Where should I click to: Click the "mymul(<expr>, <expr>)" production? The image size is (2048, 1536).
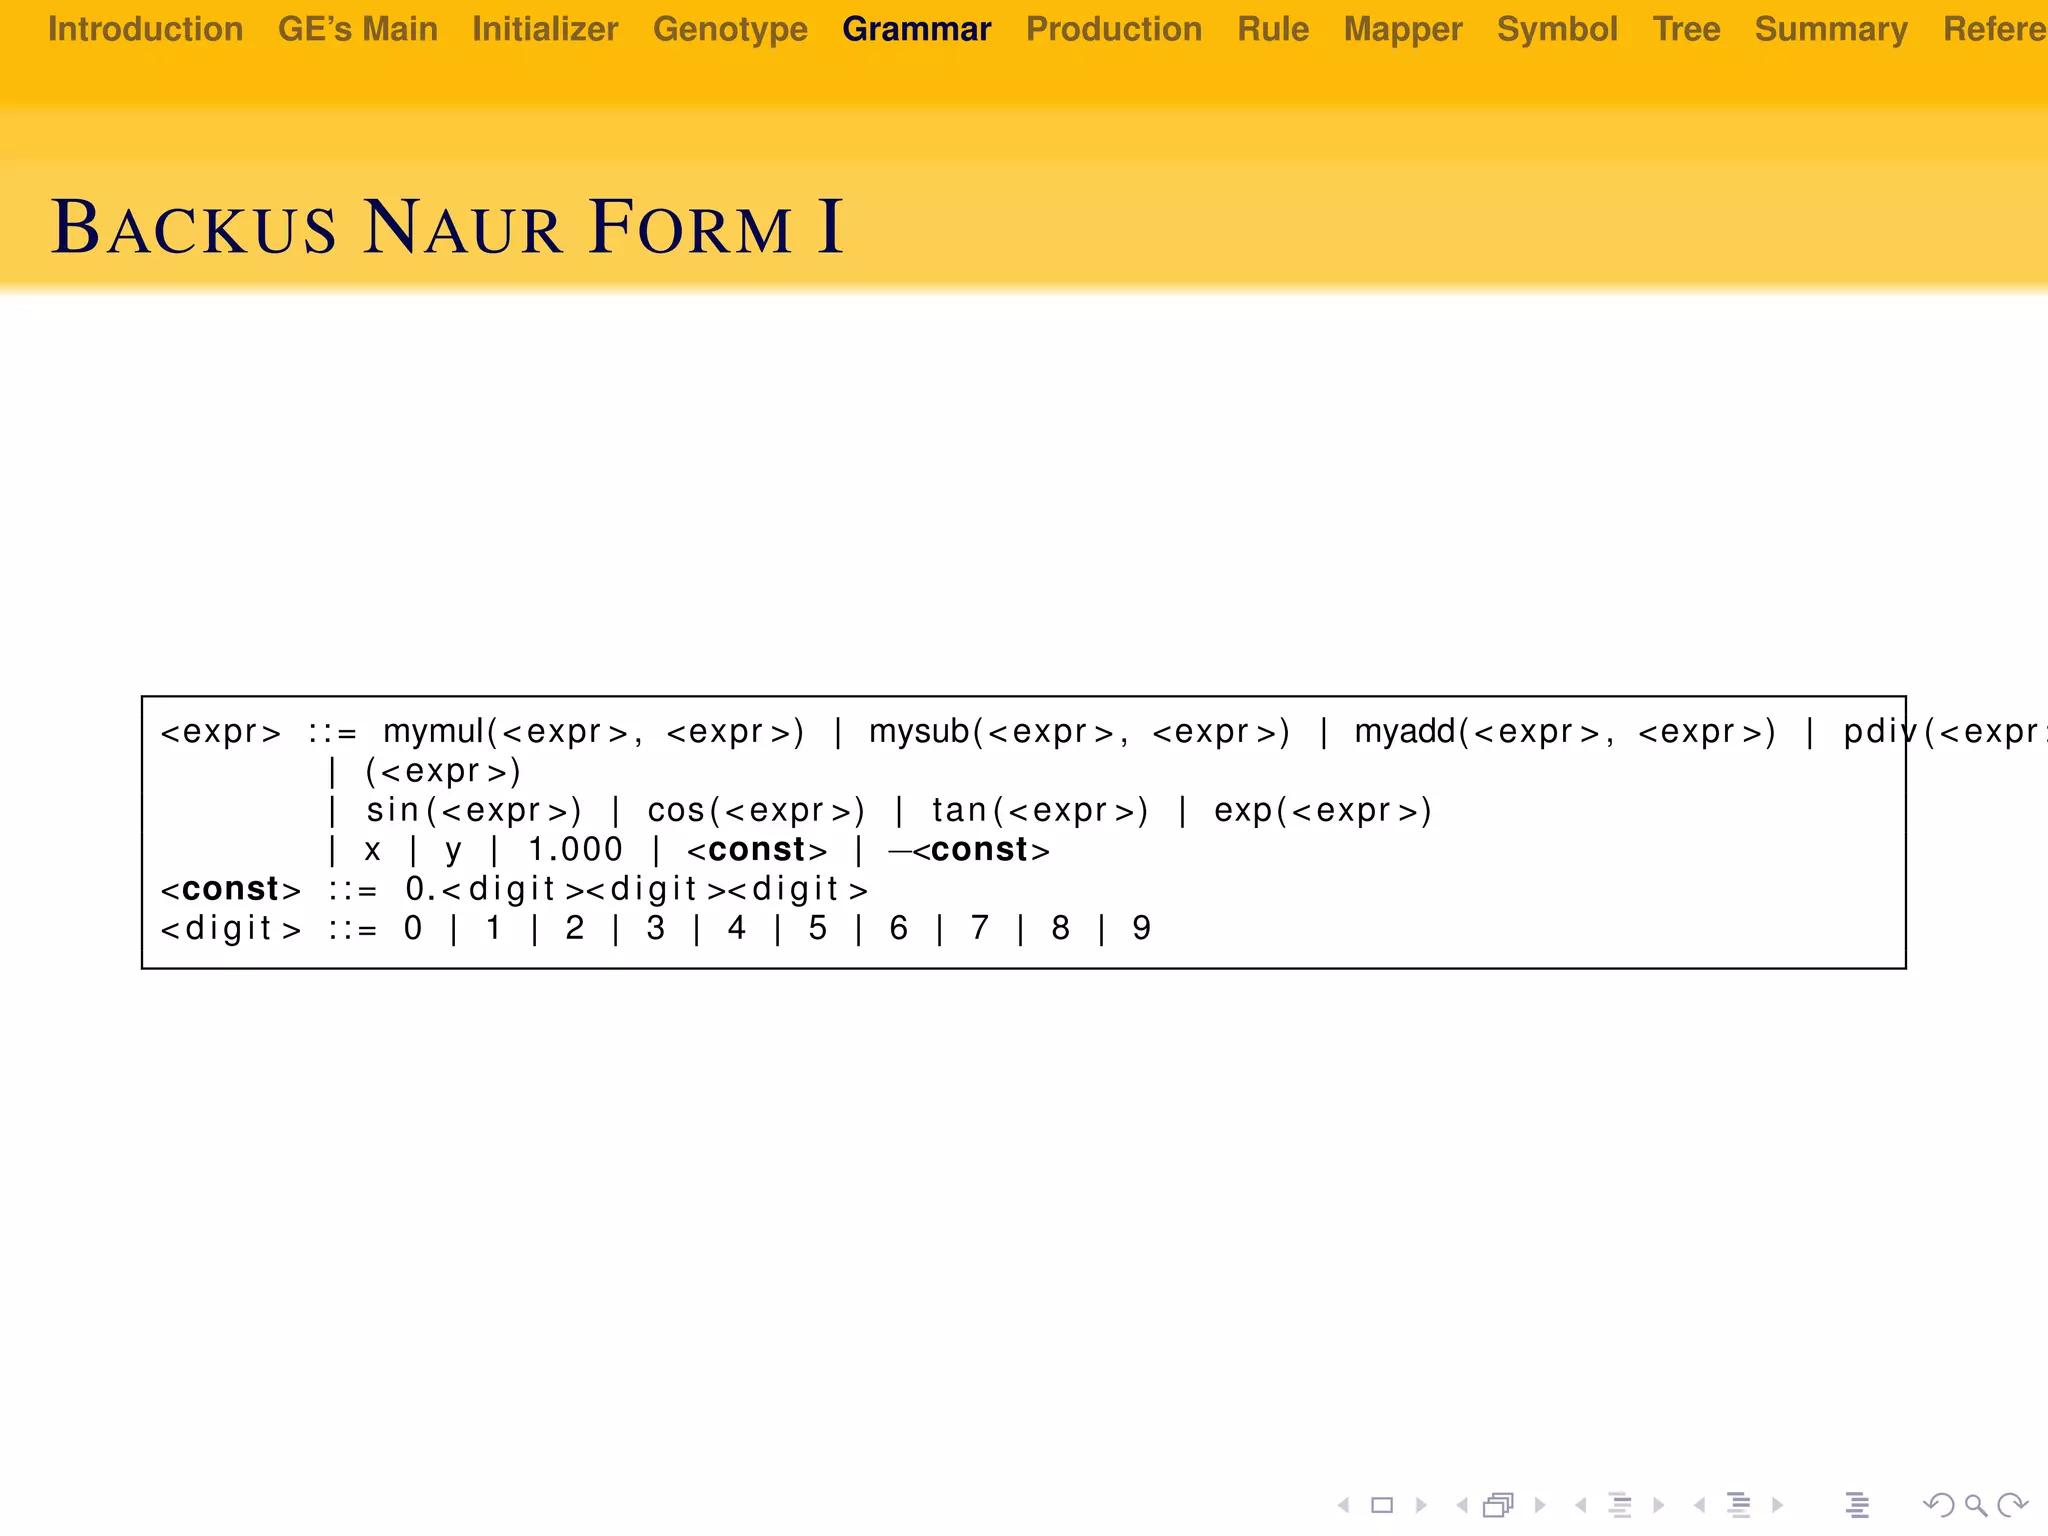pyautogui.click(x=594, y=732)
